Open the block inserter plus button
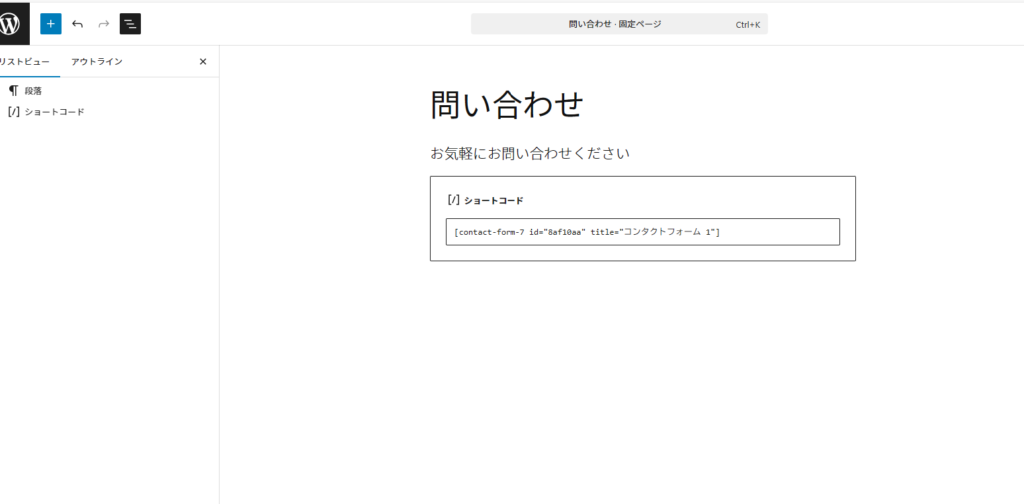The height and width of the screenshot is (504, 1024). click(x=51, y=24)
